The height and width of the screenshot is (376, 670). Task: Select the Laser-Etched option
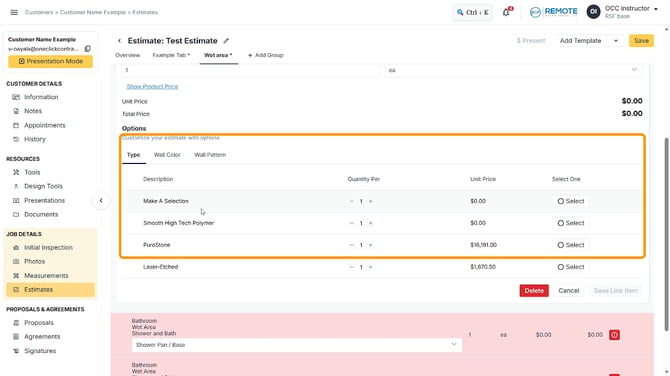click(x=570, y=267)
